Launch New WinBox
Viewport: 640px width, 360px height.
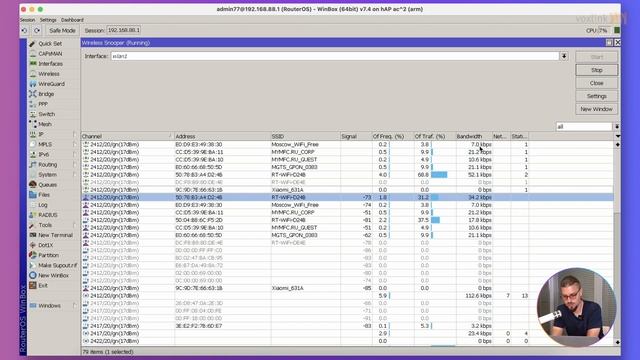tap(53, 275)
